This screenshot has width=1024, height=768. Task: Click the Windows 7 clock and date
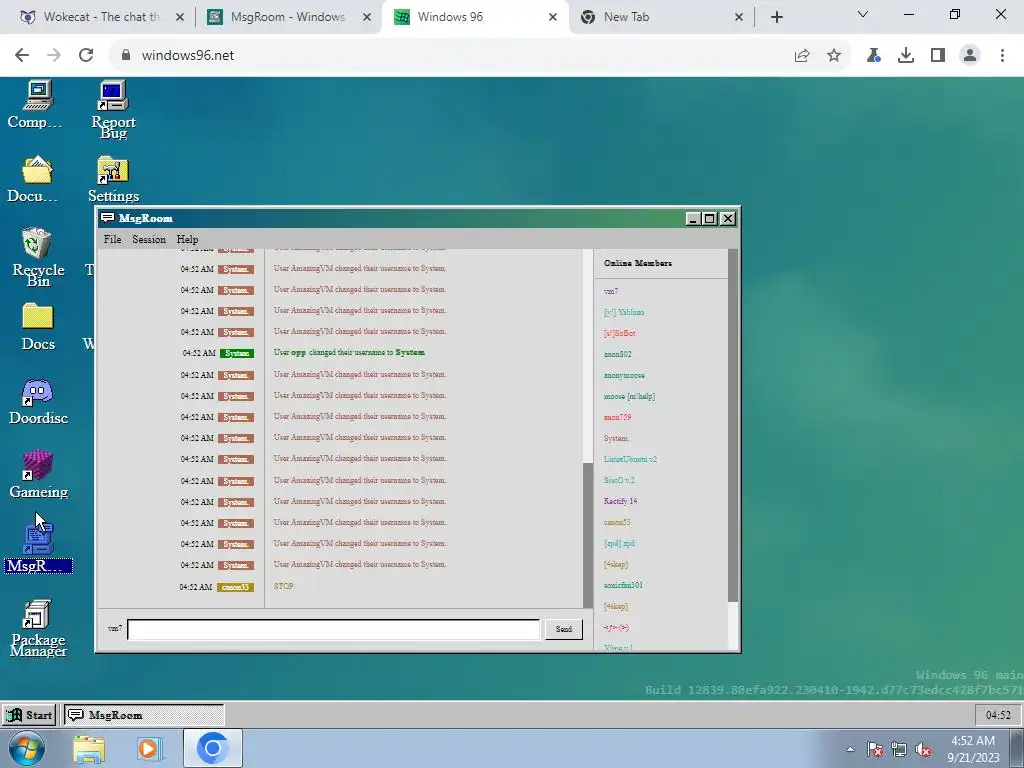973,749
